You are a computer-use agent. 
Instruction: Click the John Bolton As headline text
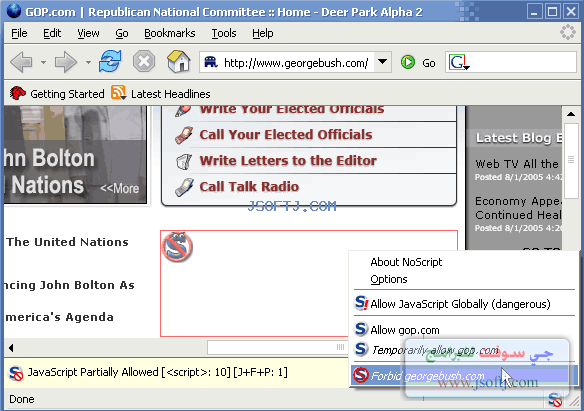coord(69,285)
